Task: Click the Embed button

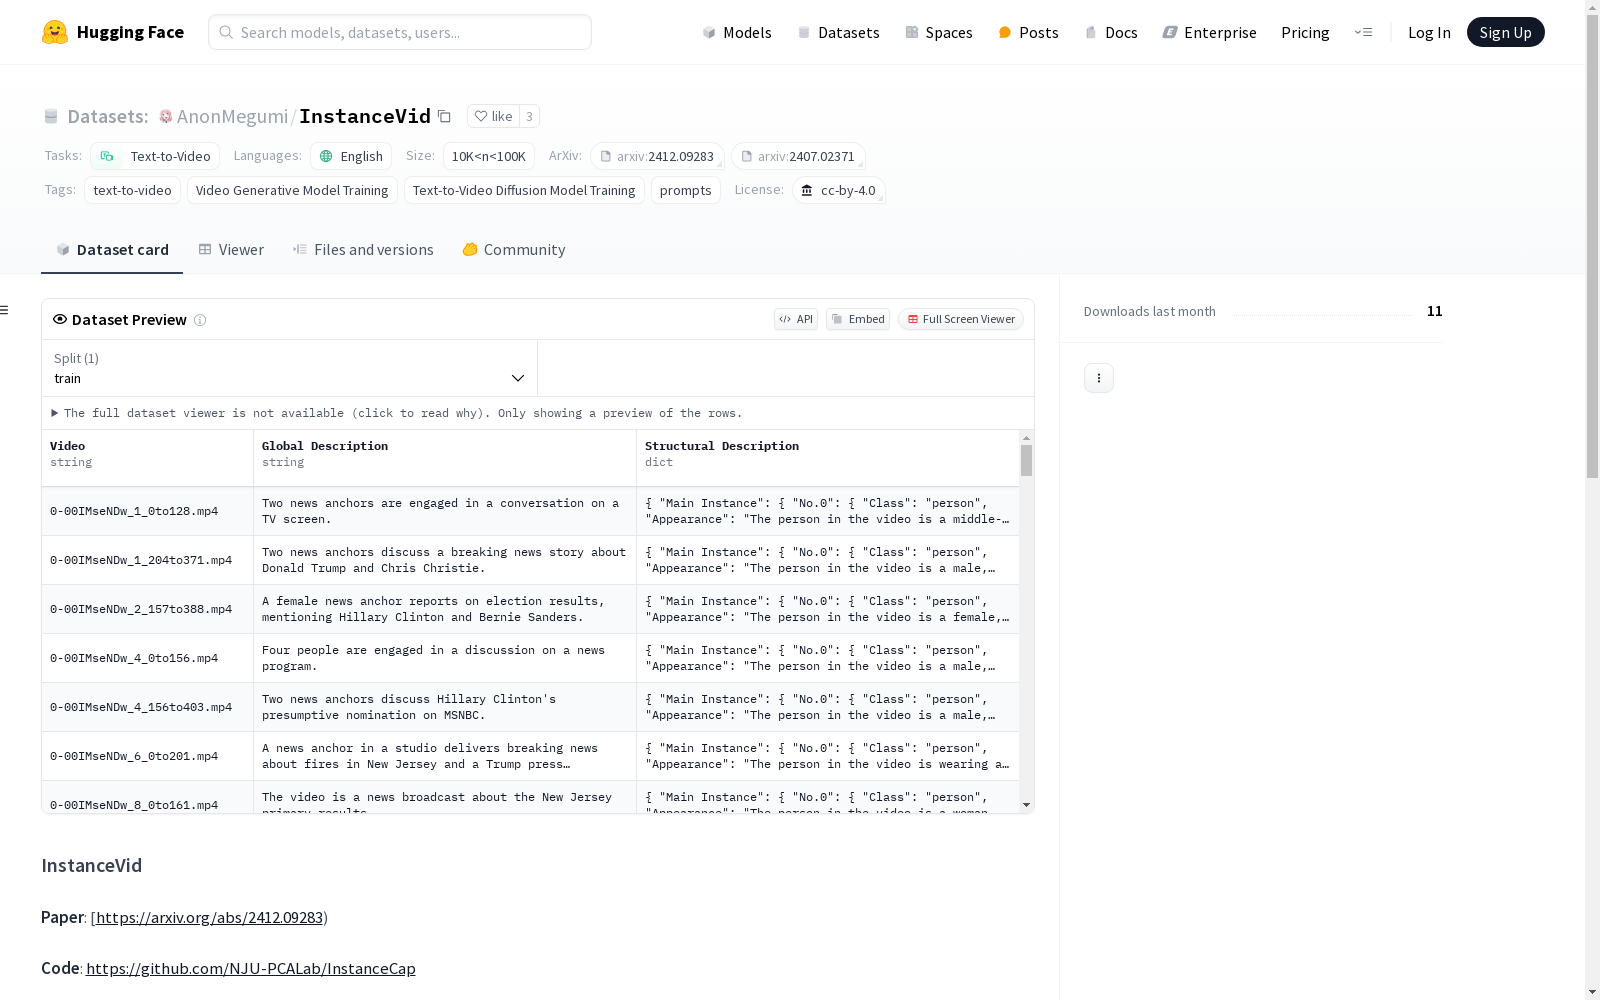Action: click(858, 319)
